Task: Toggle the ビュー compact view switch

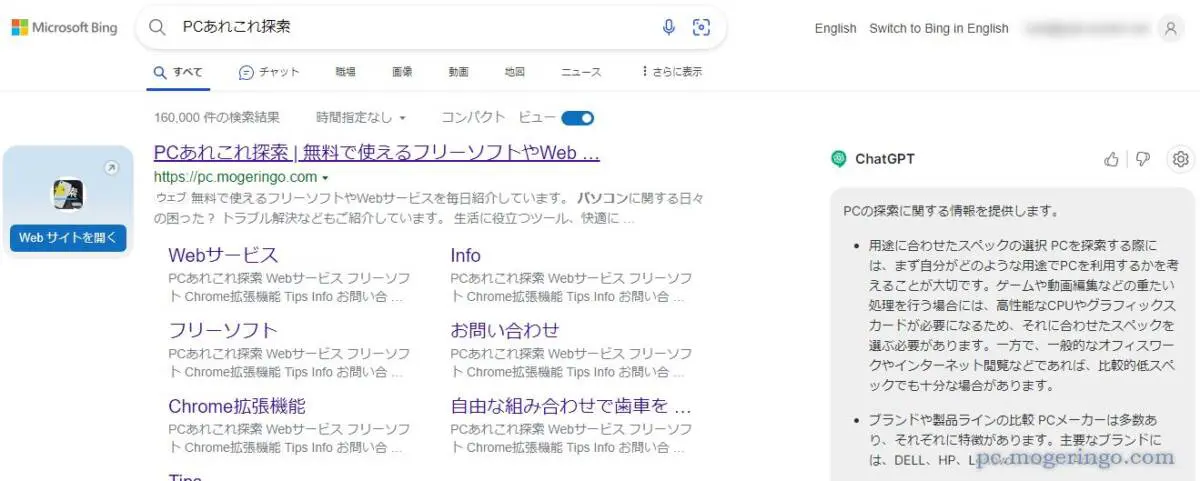Action: coord(578,118)
